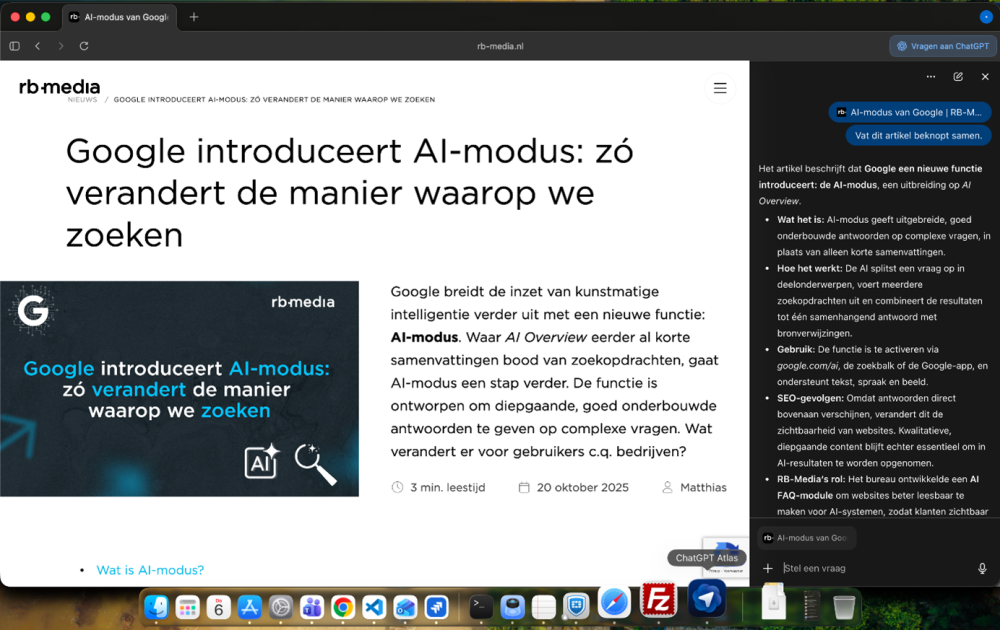Open the 'Vragen aan ChatGPT' button in toolbar
This screenshot has height=630, width=1000.
pos(941,45)
